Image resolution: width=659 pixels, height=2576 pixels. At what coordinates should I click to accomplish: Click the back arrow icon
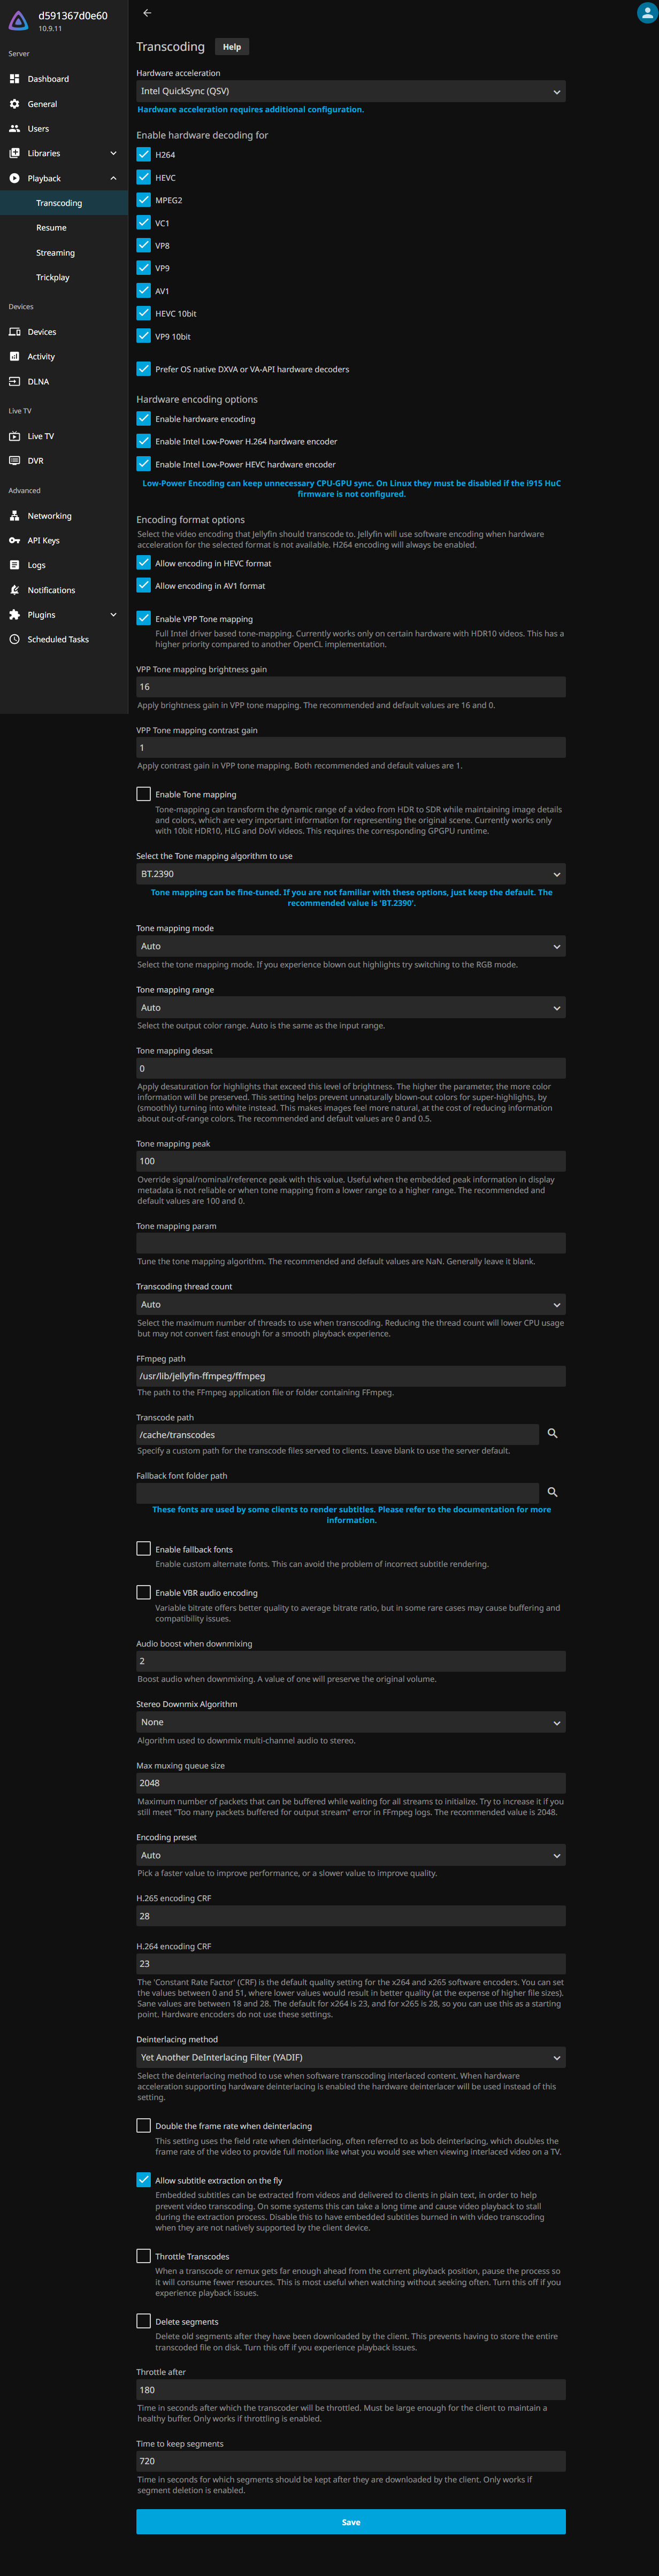click(x=147, y=13)
